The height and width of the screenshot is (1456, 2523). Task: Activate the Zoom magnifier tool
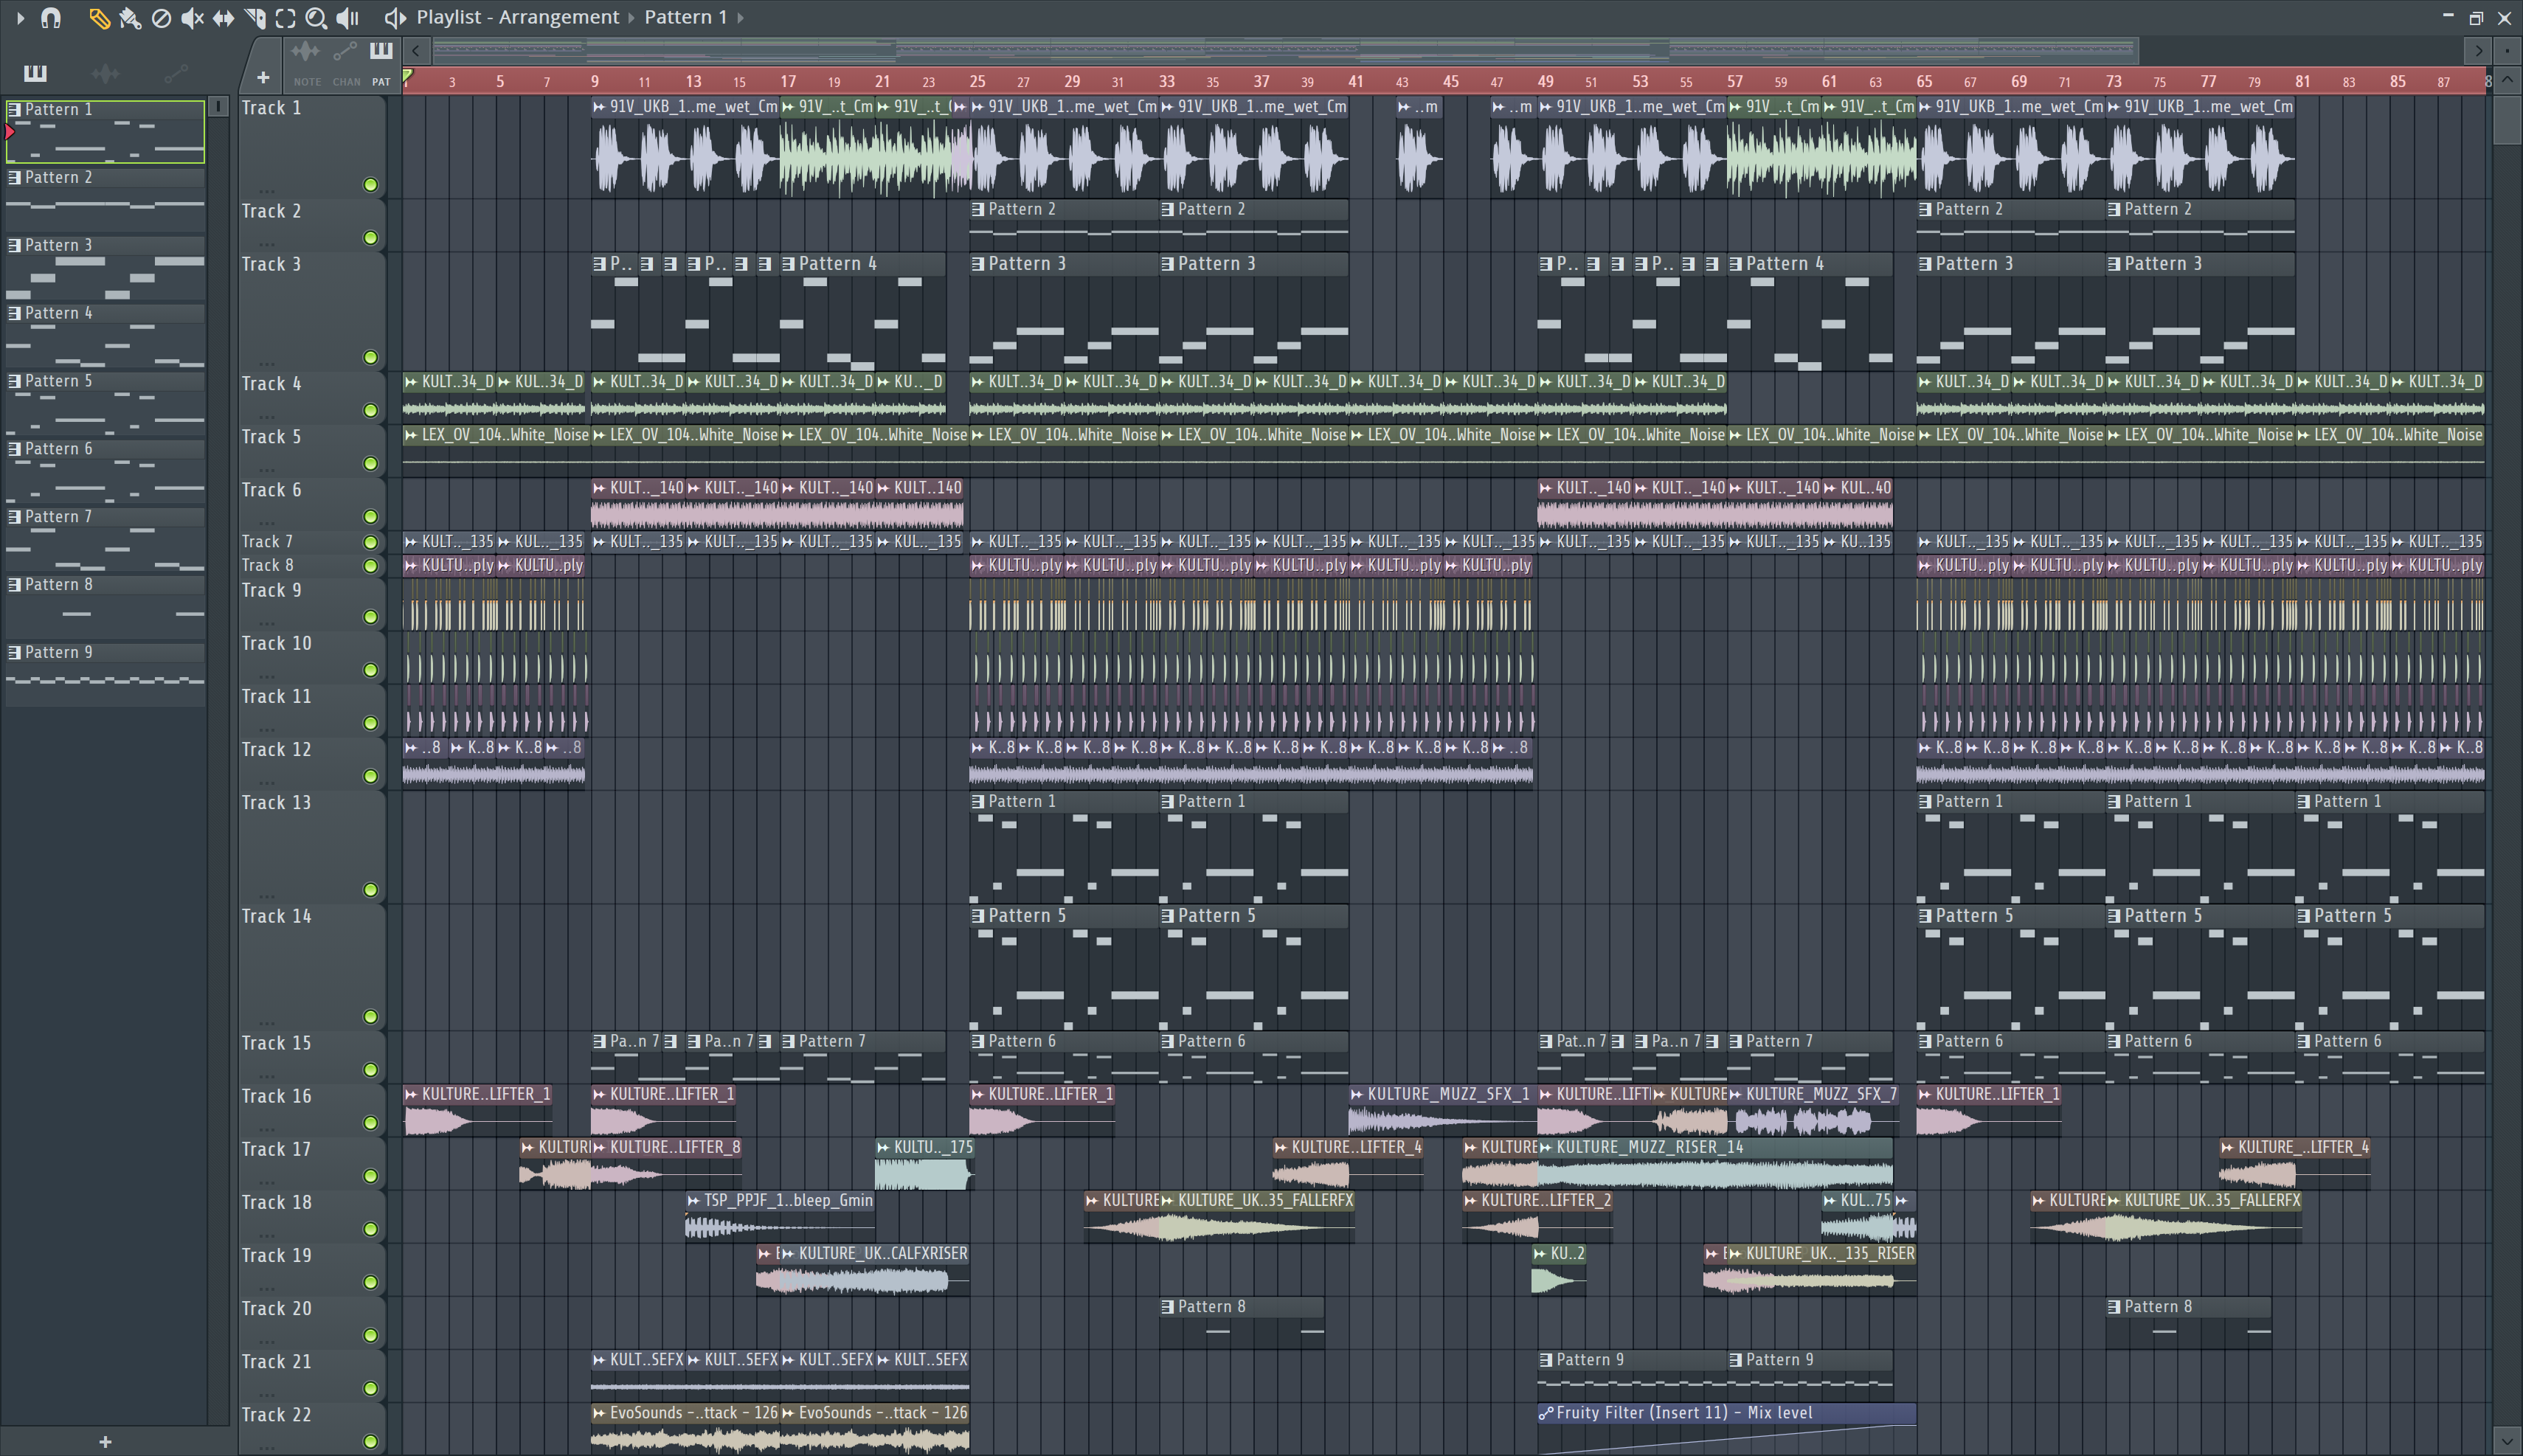pos(316,18)
